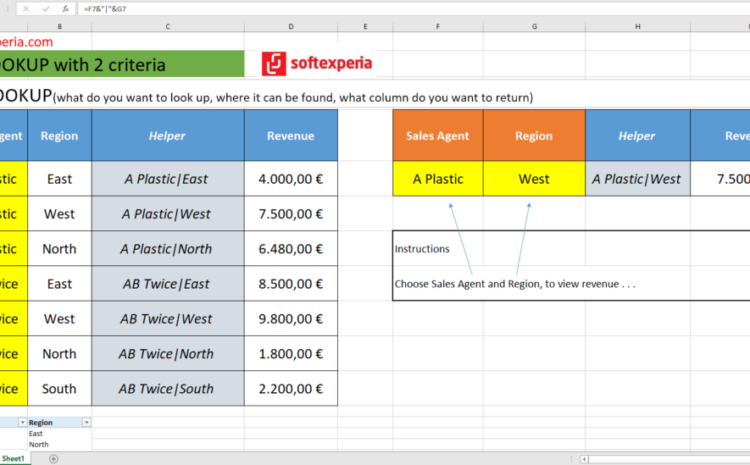Select the yellow A Plastic input cell
The width and height of the screenshot is (750, 465).
point(438,178)
